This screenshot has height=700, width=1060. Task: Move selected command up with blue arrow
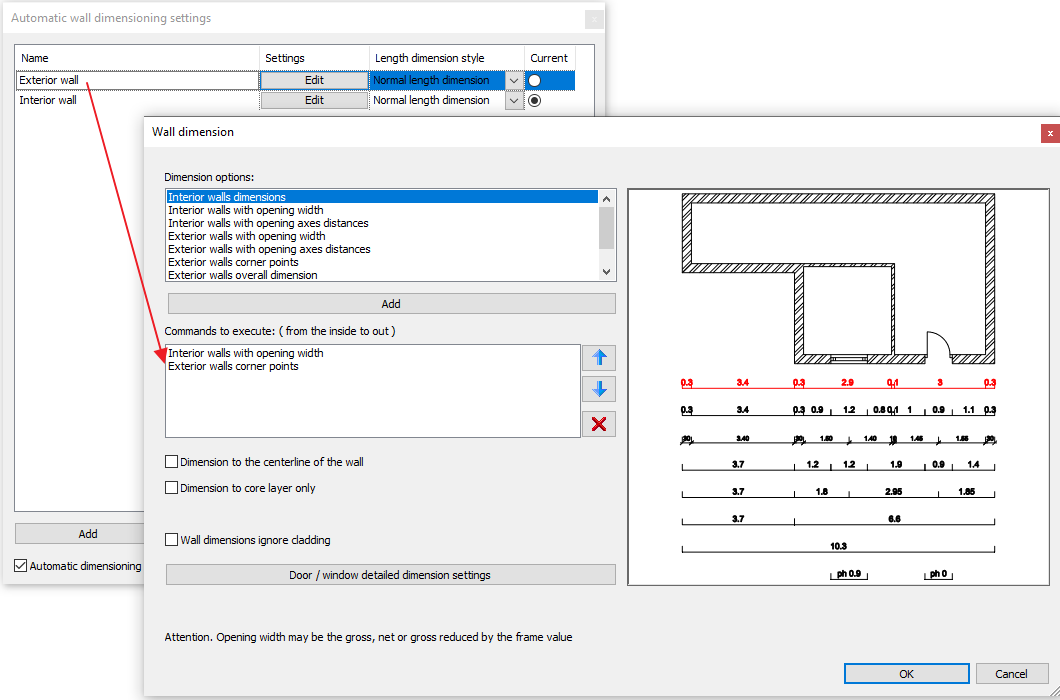point(598,358)
